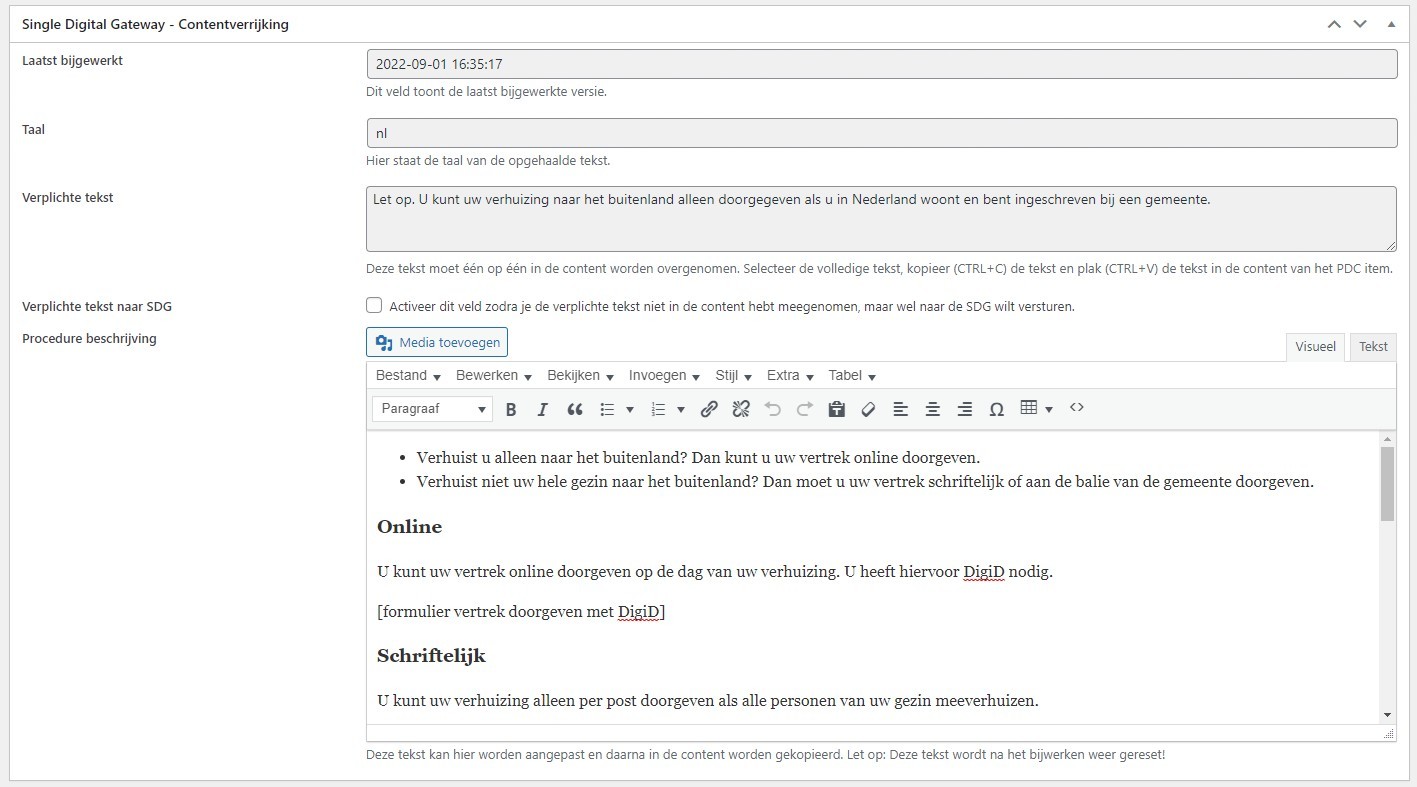The width and height of the screenshot is (1417, 787).
Task: Collapse the Single Digital Gateway panel
Action: click(x=1391, y=23)
